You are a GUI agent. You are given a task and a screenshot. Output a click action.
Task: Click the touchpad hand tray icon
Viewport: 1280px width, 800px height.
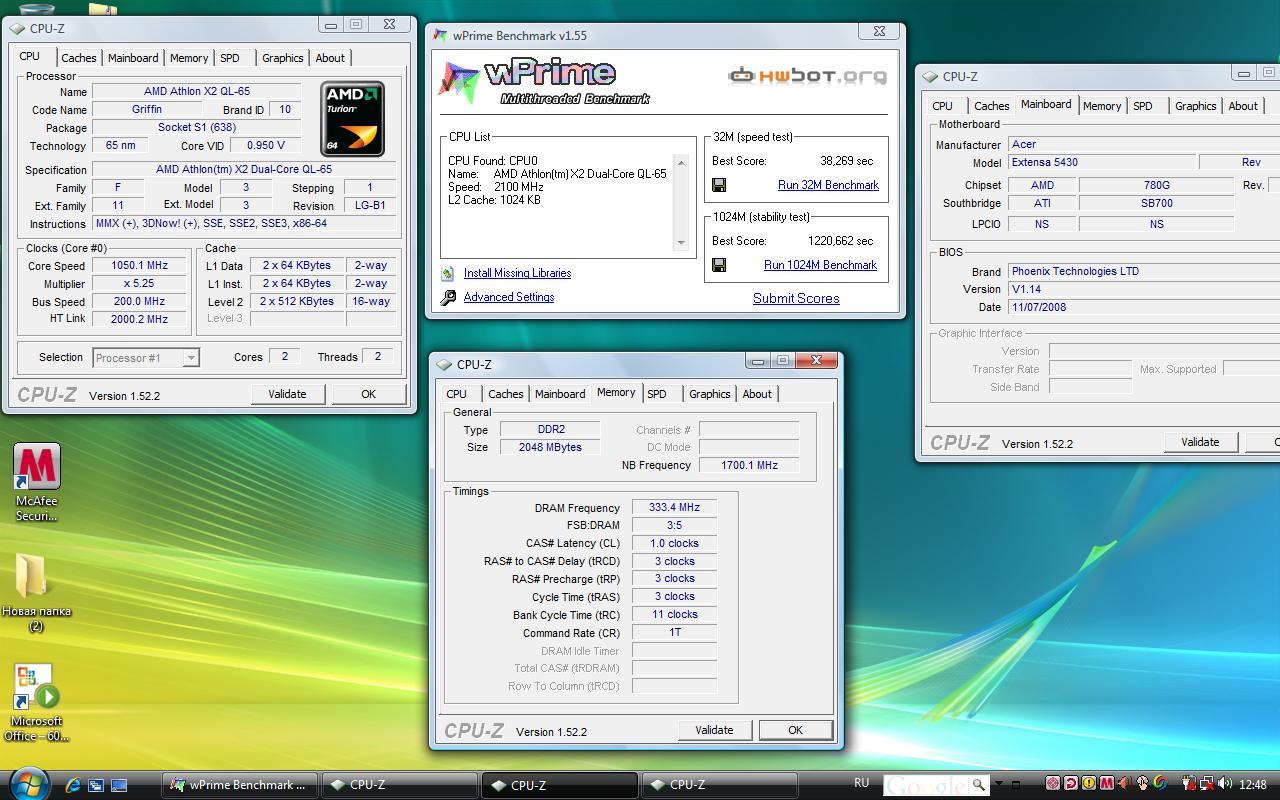coord(1142,783)
